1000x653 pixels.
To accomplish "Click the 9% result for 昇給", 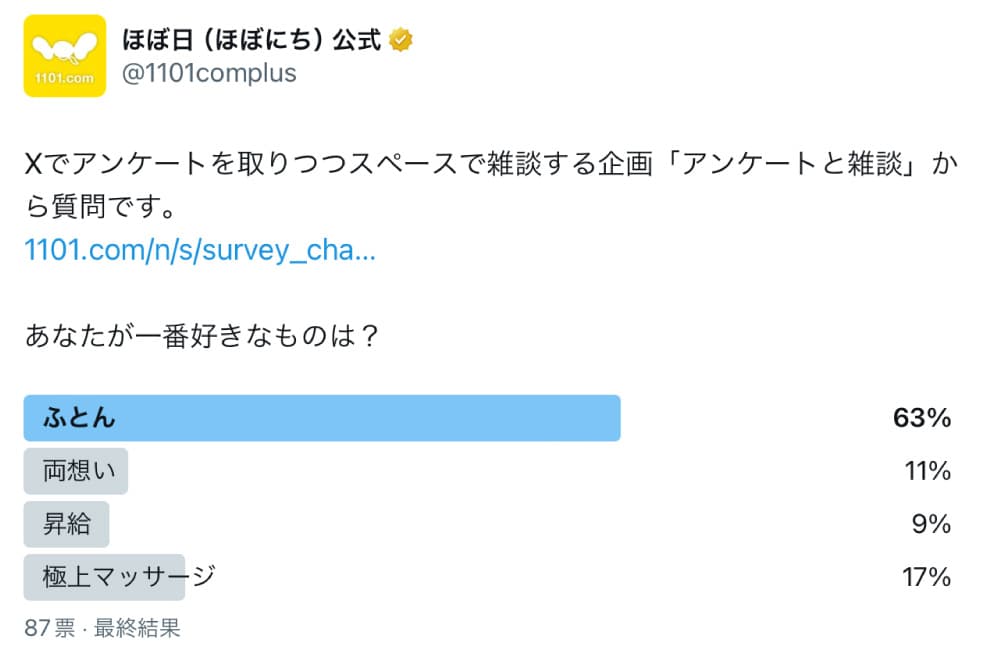I will [x=931, y=524].
